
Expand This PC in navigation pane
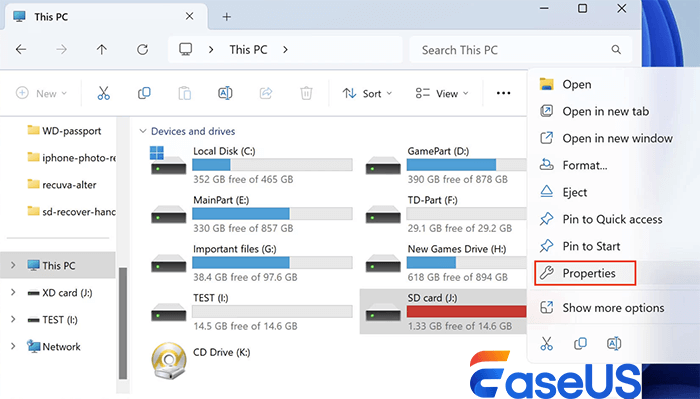coord(13,266)
